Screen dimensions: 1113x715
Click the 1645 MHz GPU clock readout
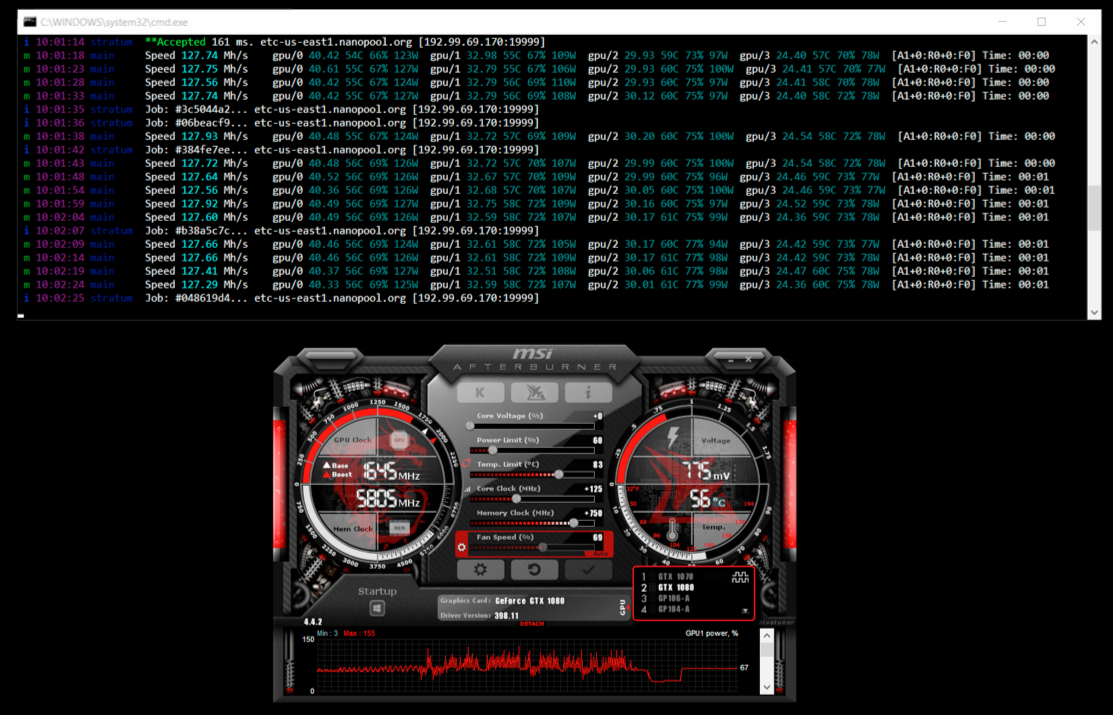click(391, 471)
